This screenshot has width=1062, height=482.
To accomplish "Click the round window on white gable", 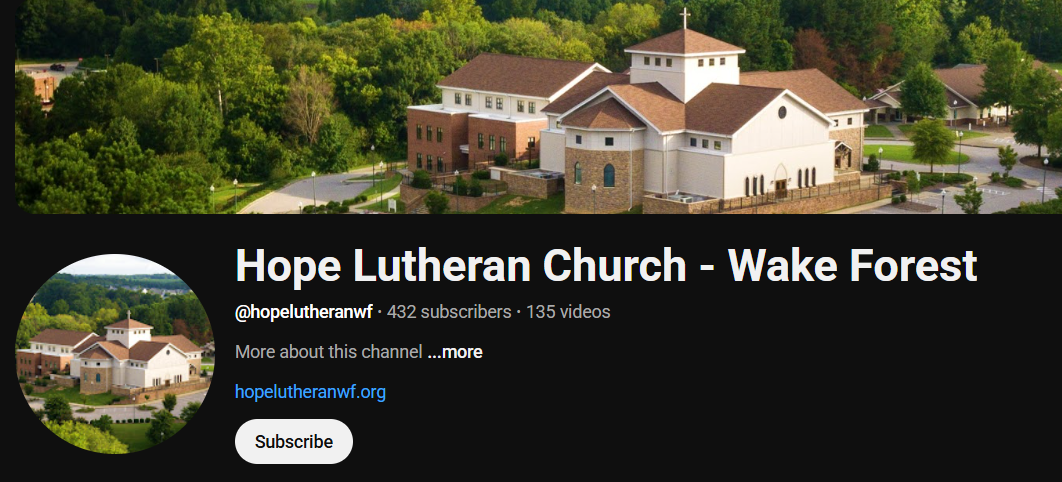I will pyautogui.click(x=782, y=112).
